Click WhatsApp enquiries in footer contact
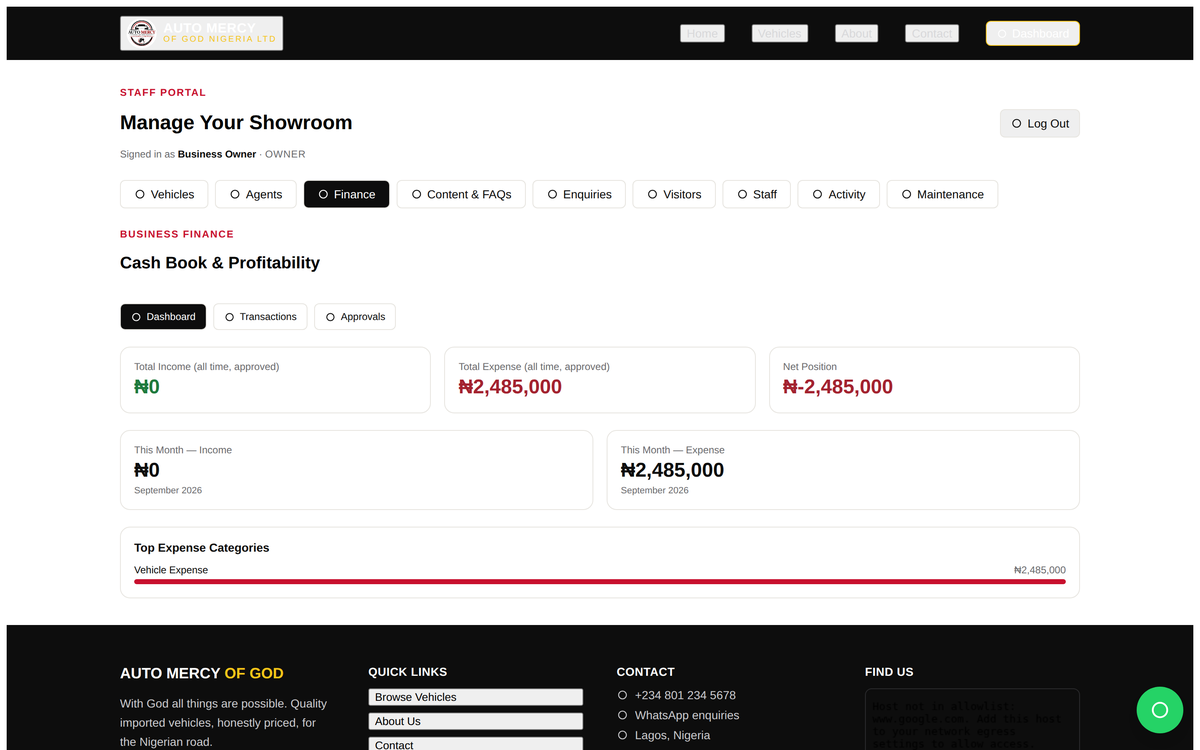 [687, 715]
